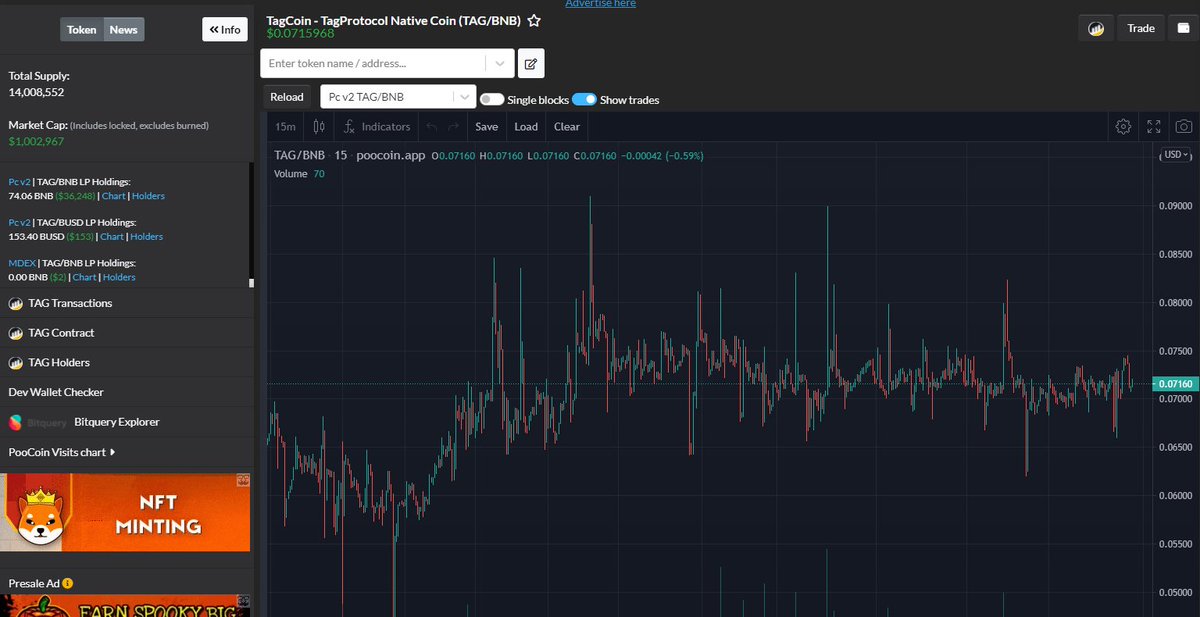1200x617 pixels.
Task: Click the Presale Ad info icon
Action: coord(68,583)
